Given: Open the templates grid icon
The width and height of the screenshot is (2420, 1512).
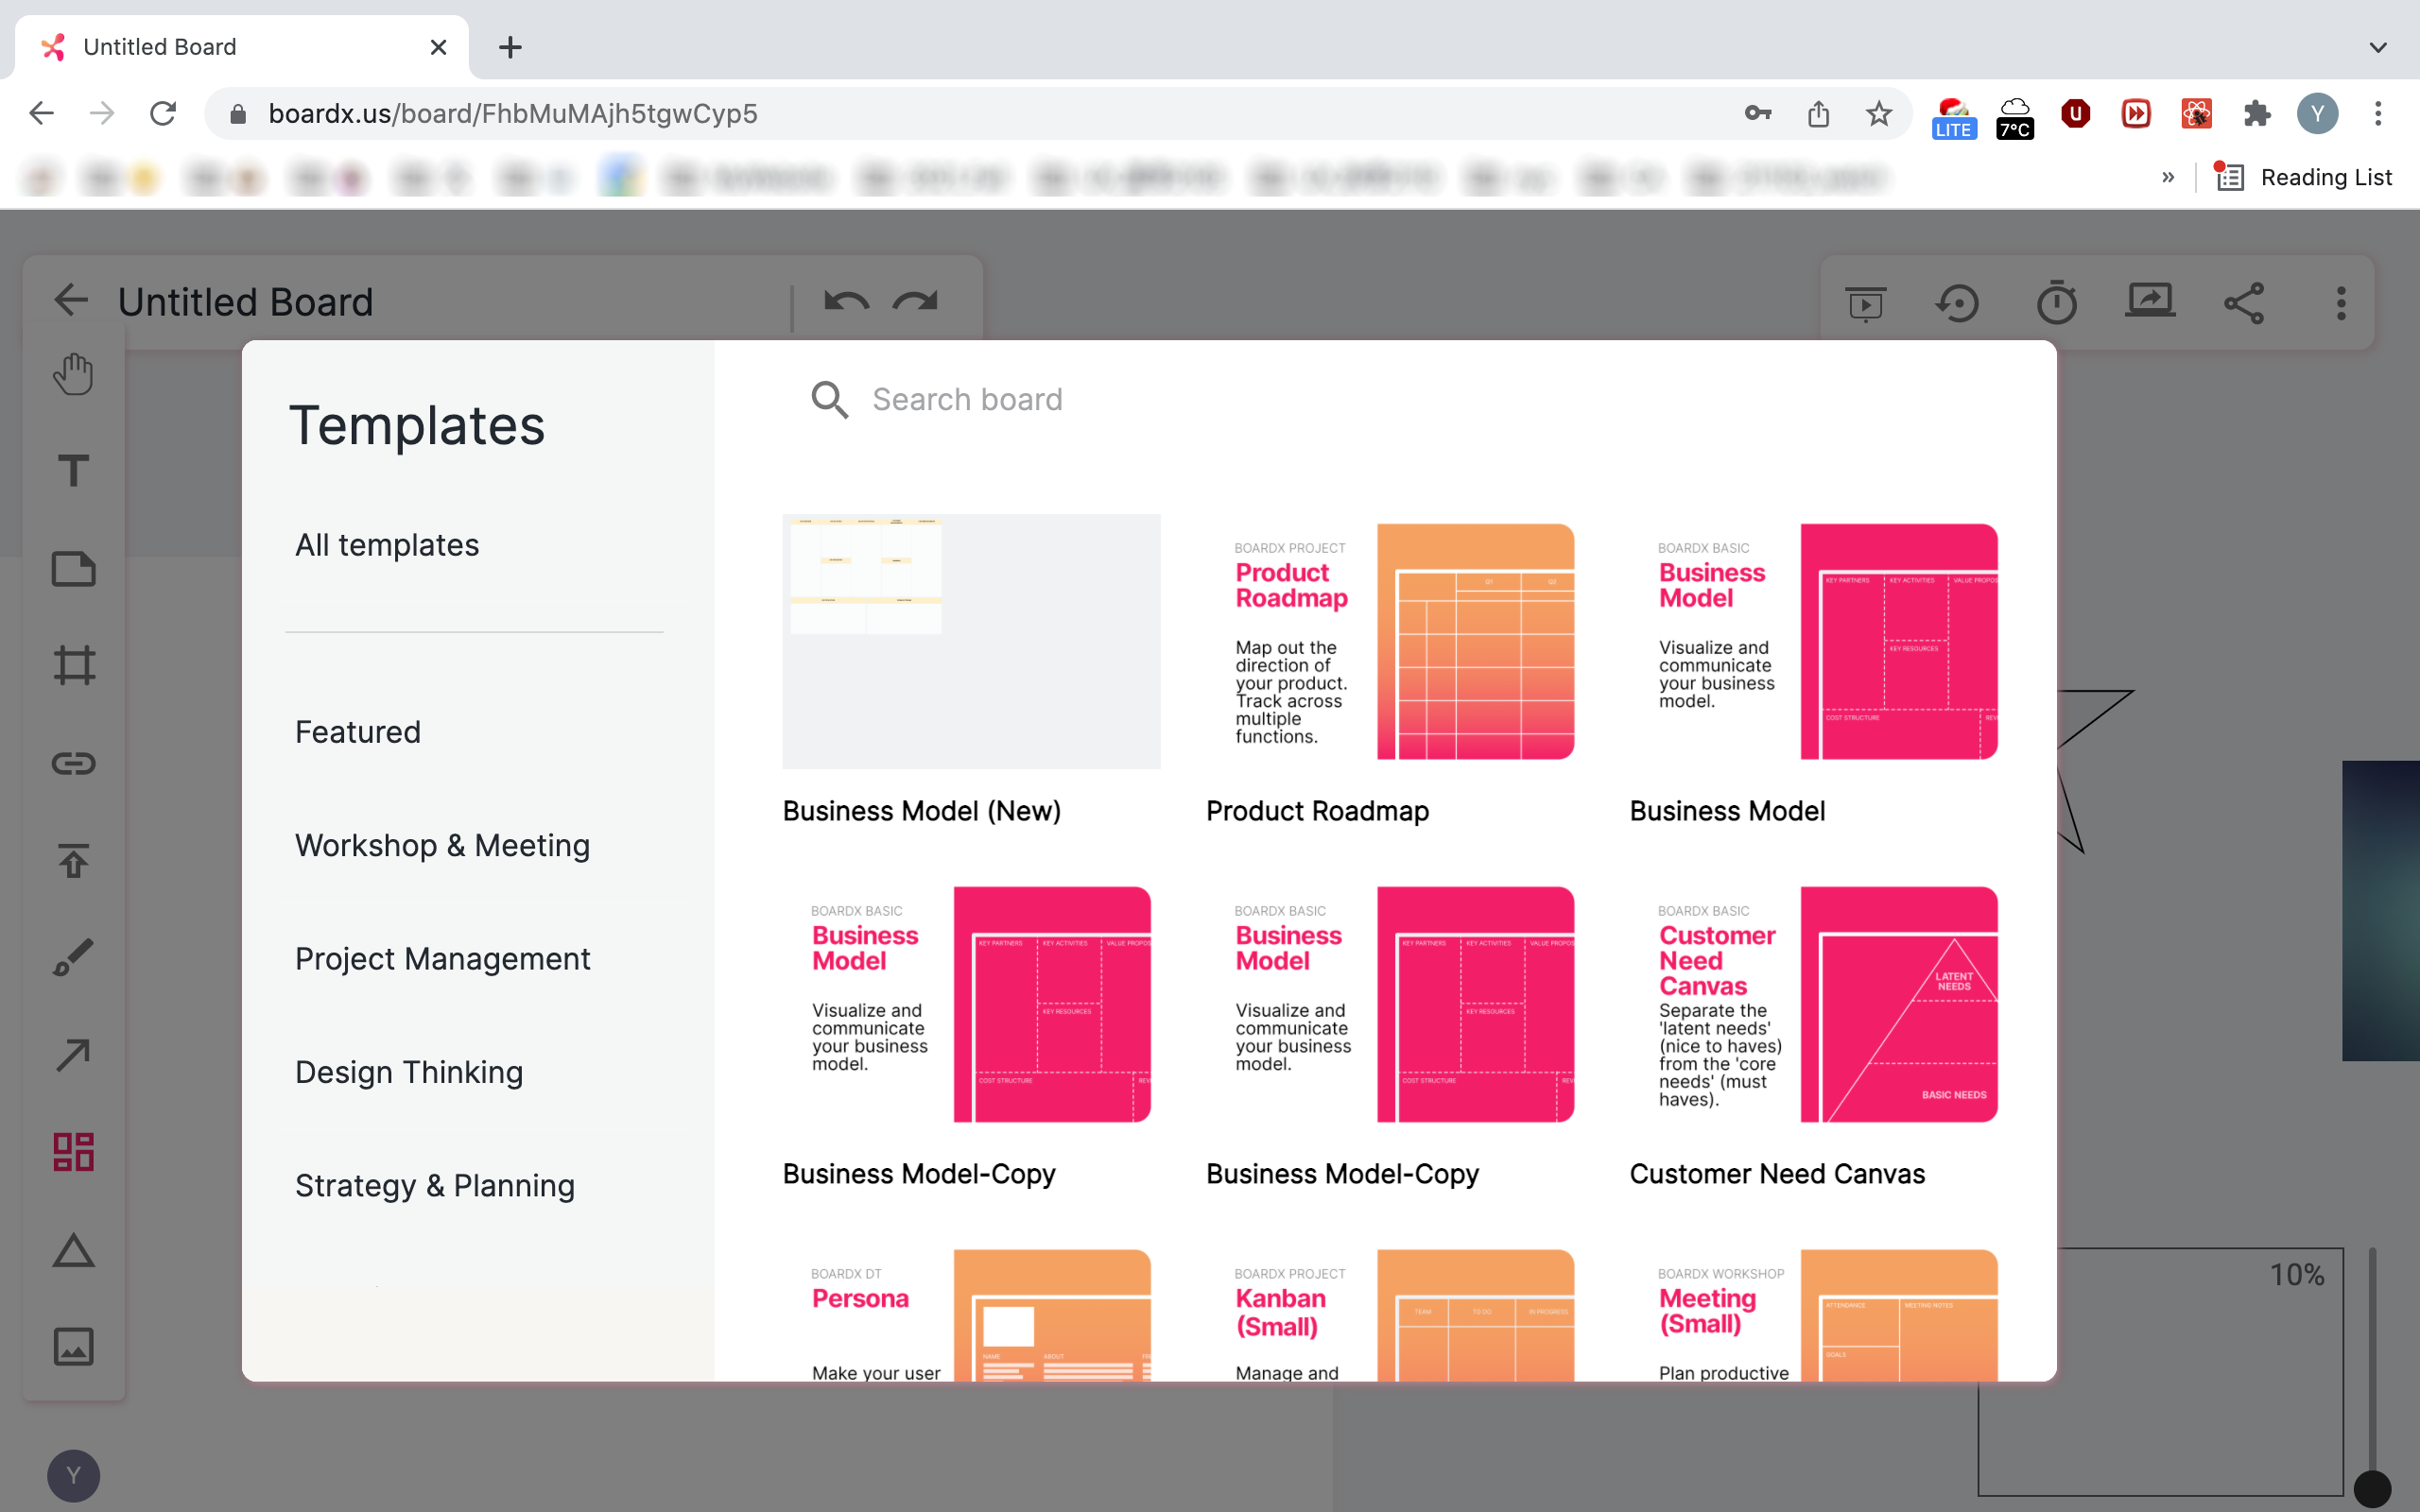Looking at the screenshot, I should click(x=73, y=1152).
